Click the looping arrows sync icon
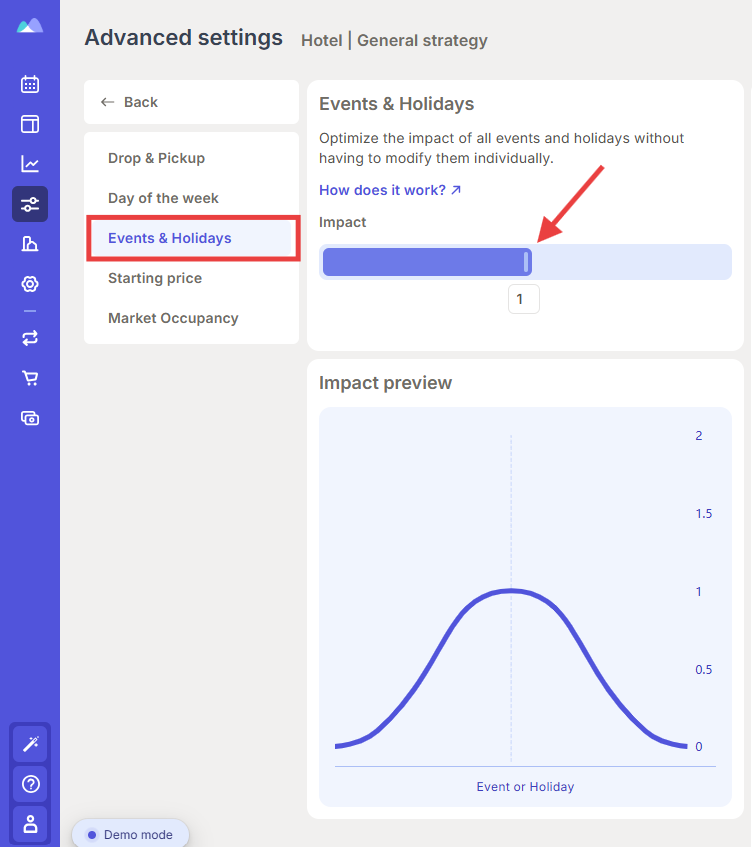This screenshot has width=752, height=847. (x=30, y=338)
